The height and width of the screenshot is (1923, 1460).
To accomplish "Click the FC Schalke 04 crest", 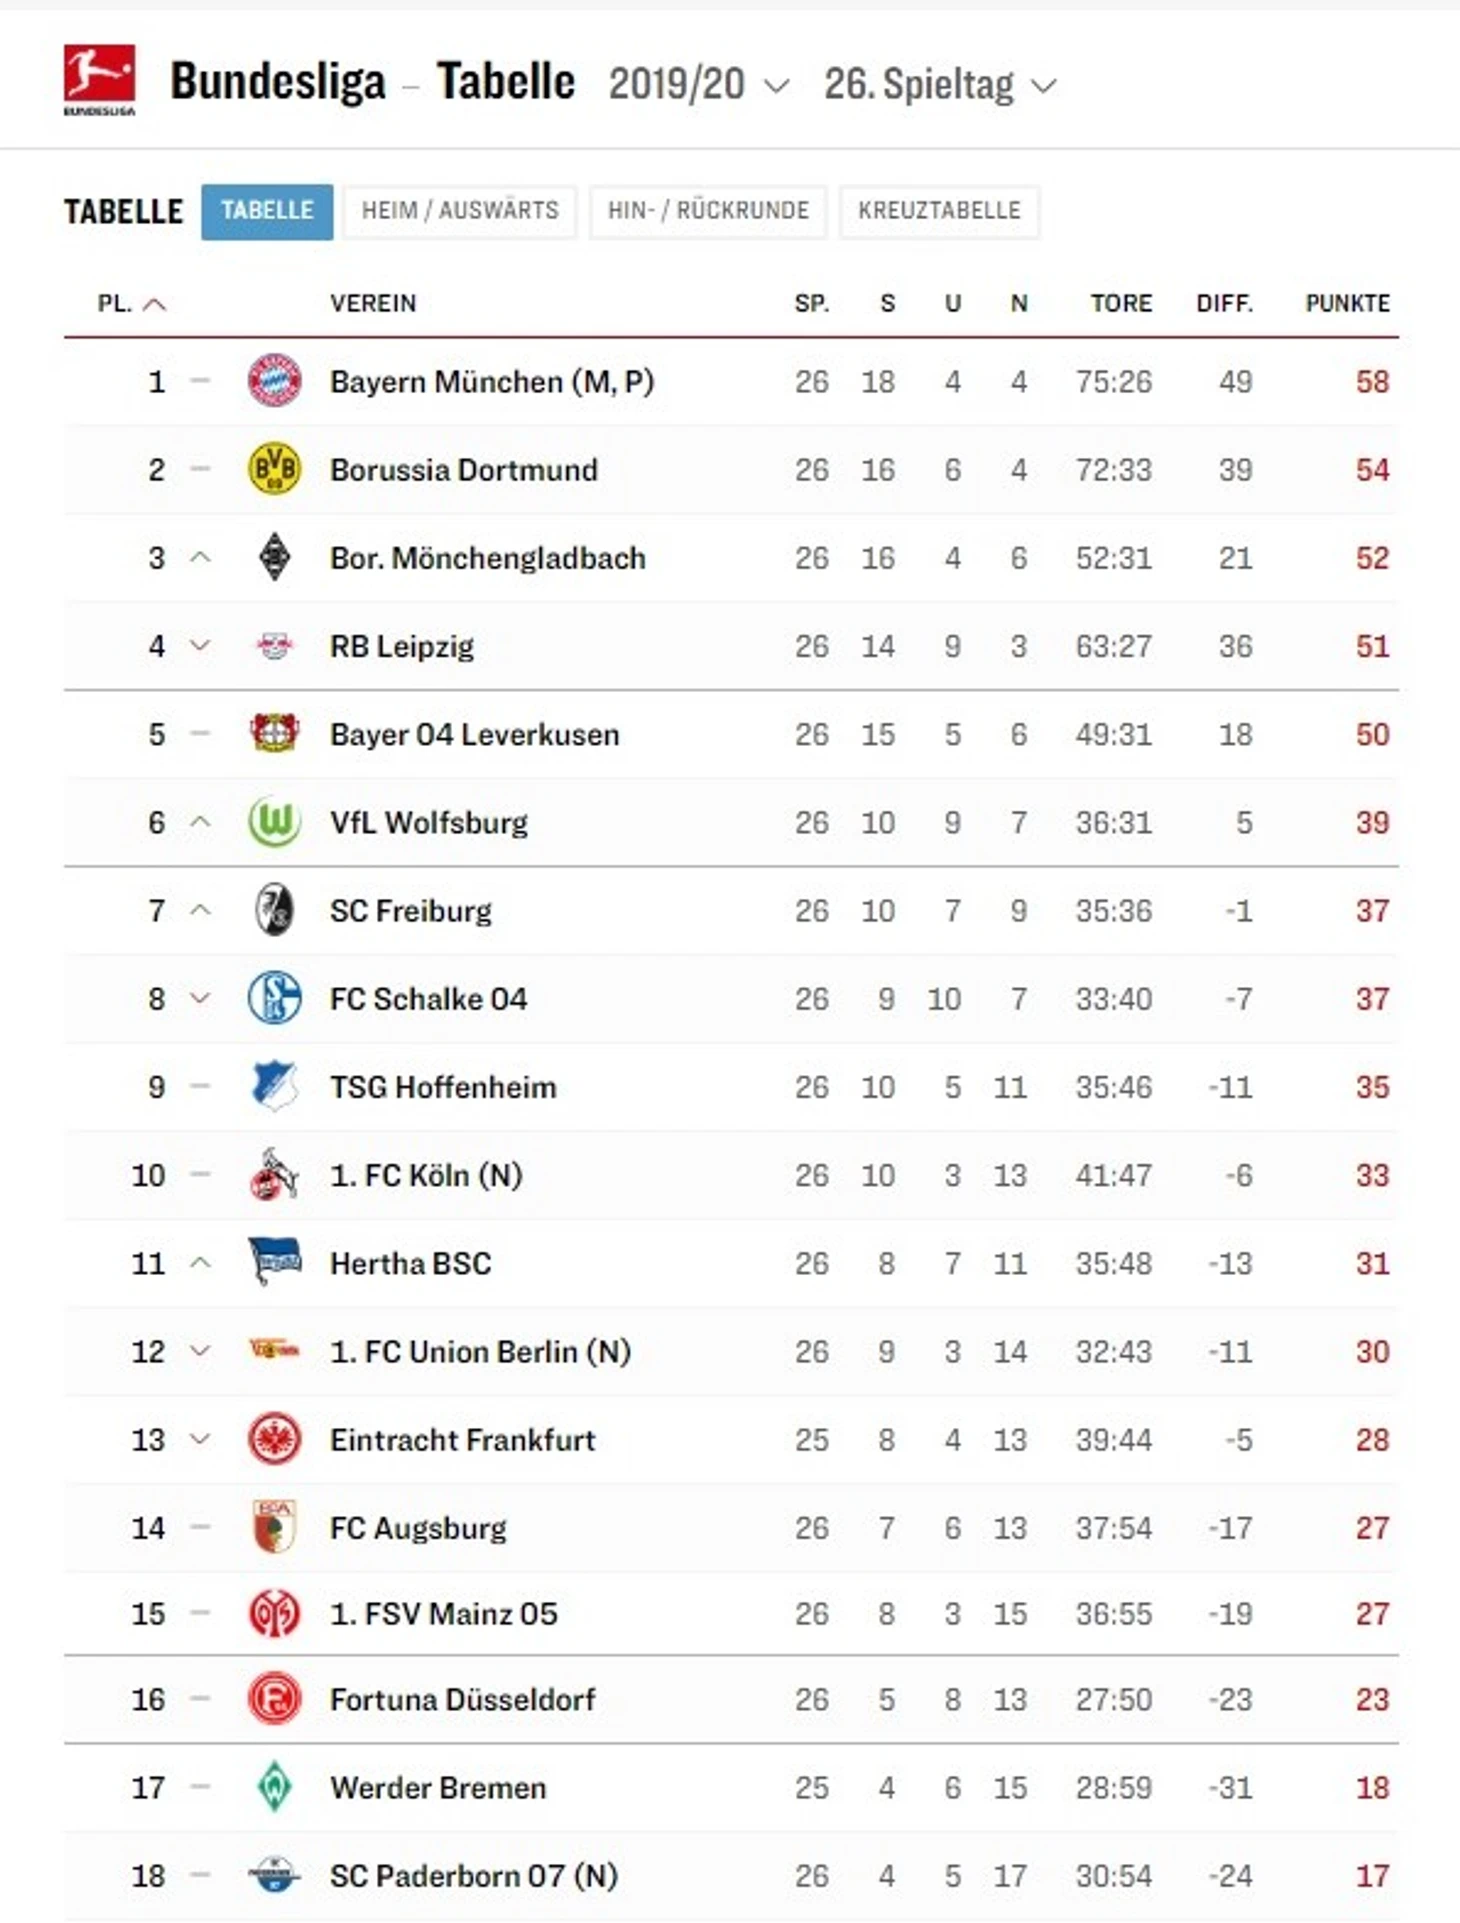I will tap(274, 998).
